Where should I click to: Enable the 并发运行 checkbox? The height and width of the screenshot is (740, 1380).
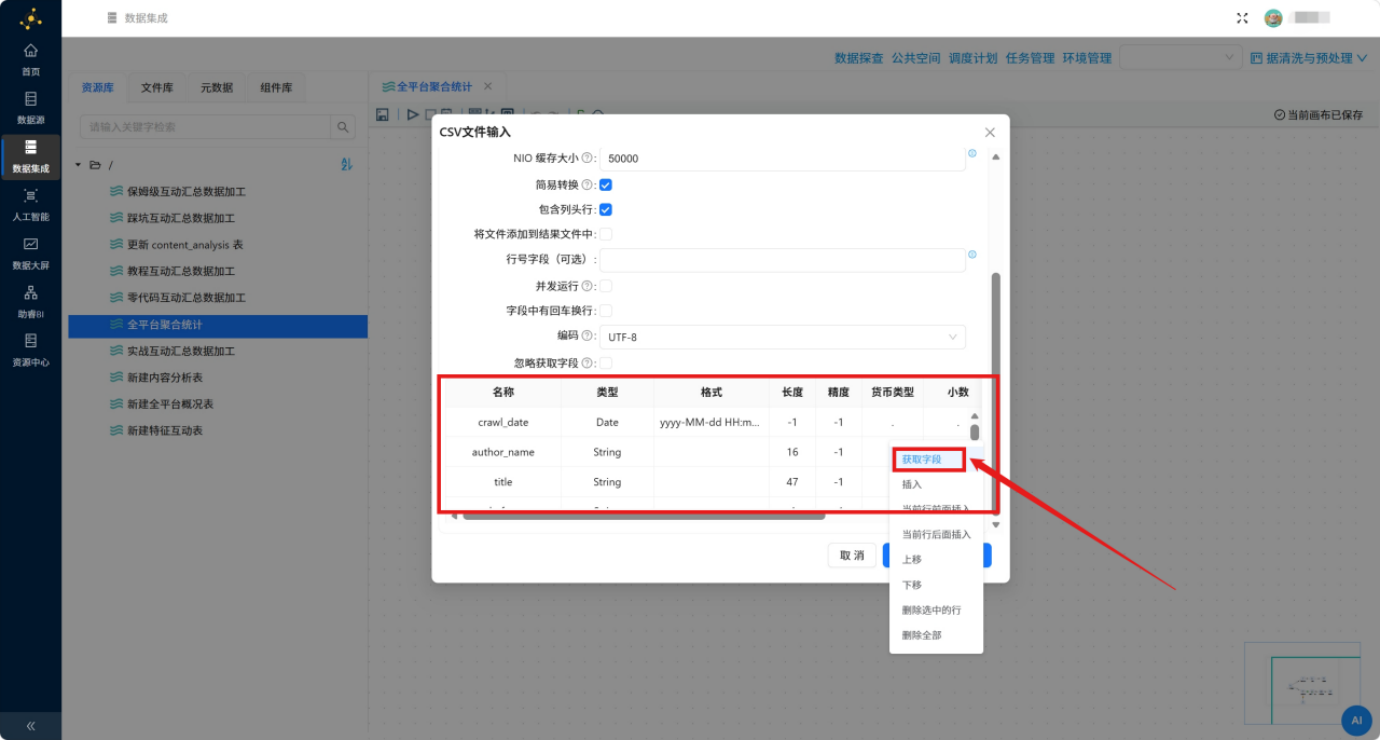click(x=606, y=286)
